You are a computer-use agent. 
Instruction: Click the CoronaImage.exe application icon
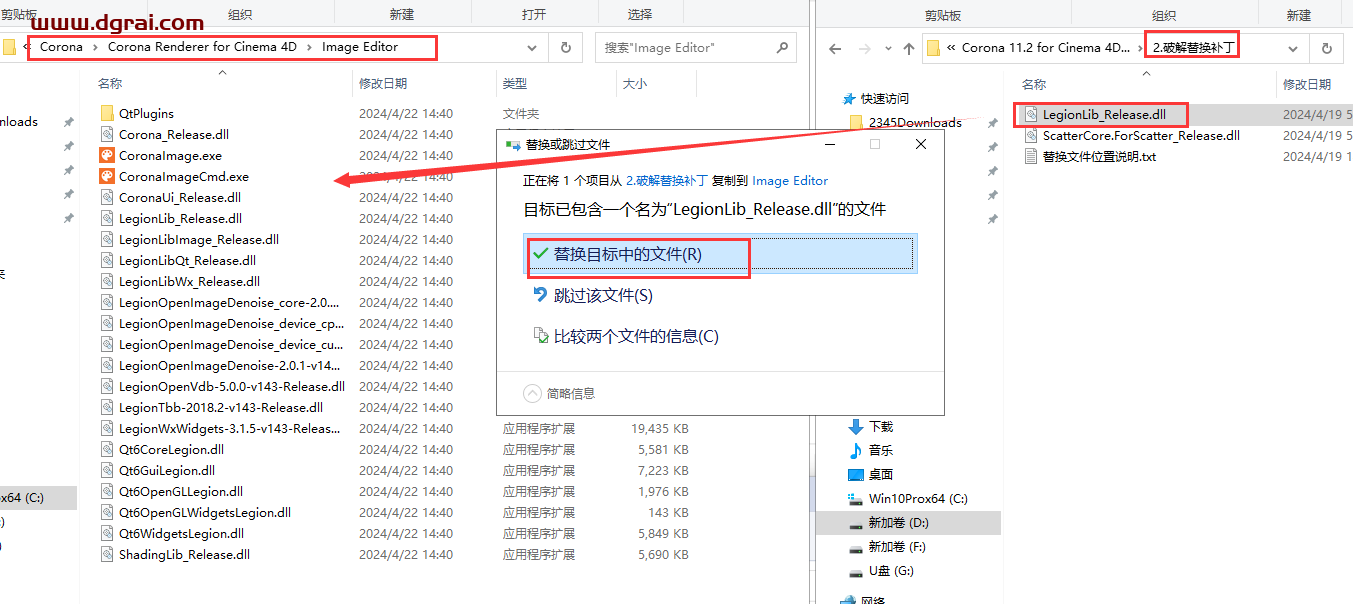[x=107, y=155]
